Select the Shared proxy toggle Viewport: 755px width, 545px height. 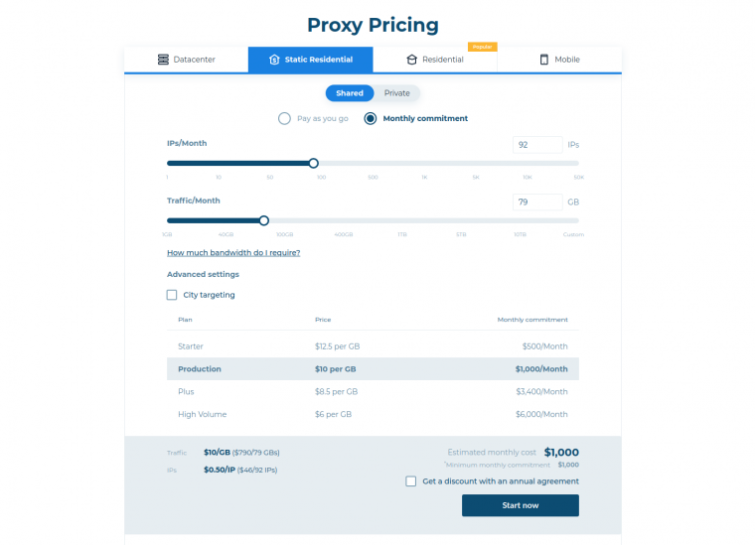[x=350, y=93]
